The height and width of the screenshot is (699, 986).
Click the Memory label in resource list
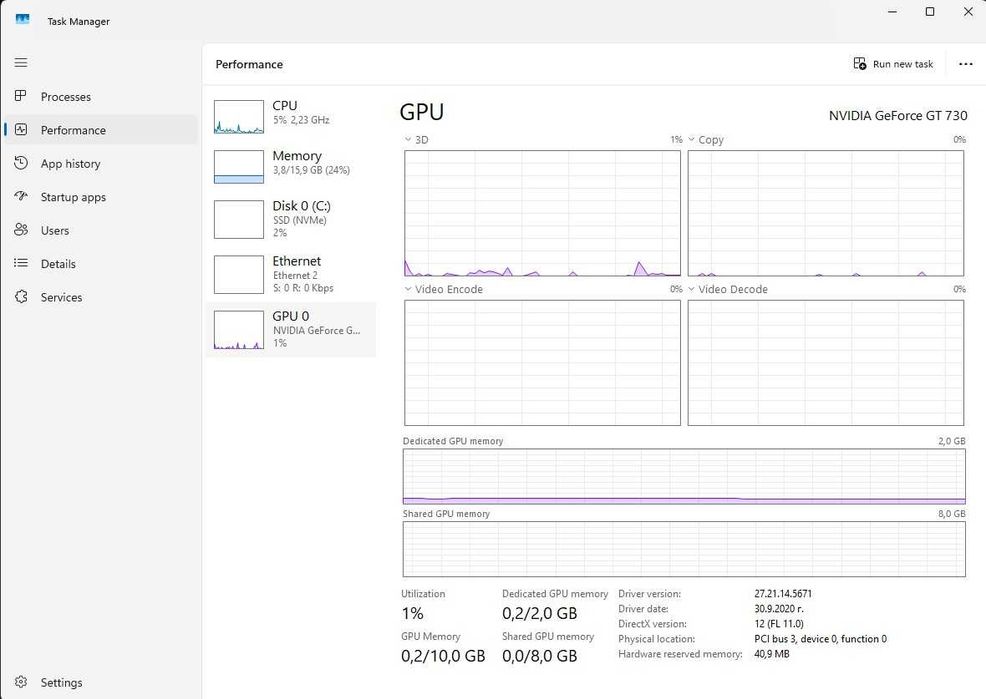point(297,155)
